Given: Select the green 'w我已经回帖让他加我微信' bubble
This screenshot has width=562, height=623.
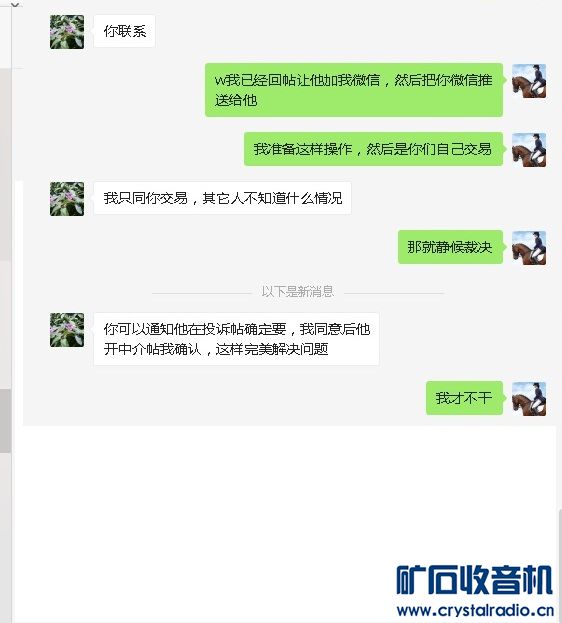Looking at the screenshot, I should point(354,90).
